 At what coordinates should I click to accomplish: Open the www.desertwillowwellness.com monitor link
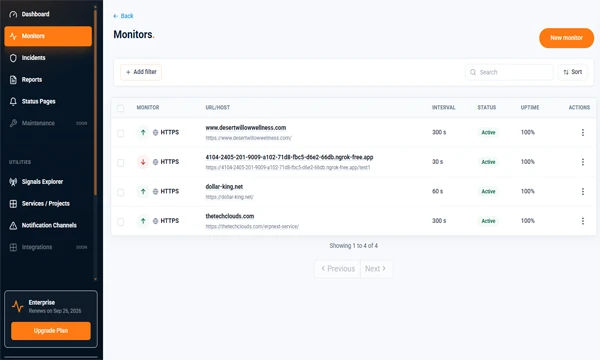246,128
